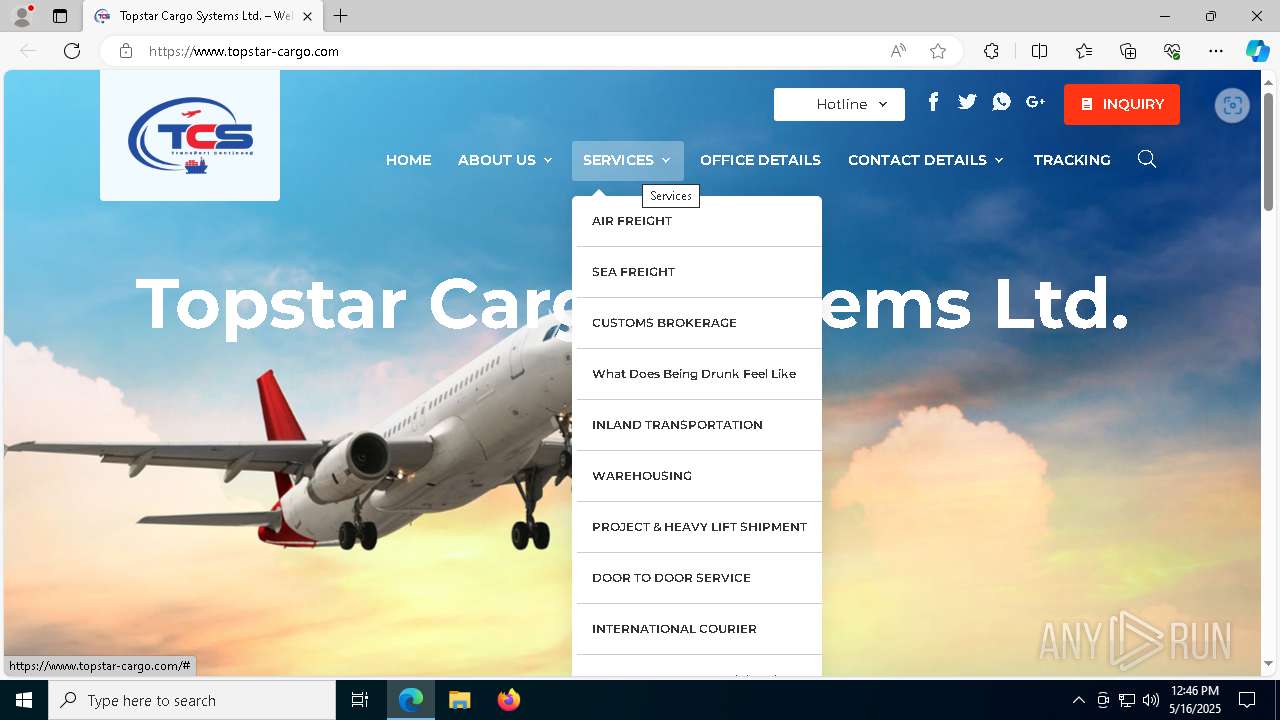This screenshot has height=720, width=1280.
Task: Open browser extensions puzzle icon
Action: tap(991, 51)
